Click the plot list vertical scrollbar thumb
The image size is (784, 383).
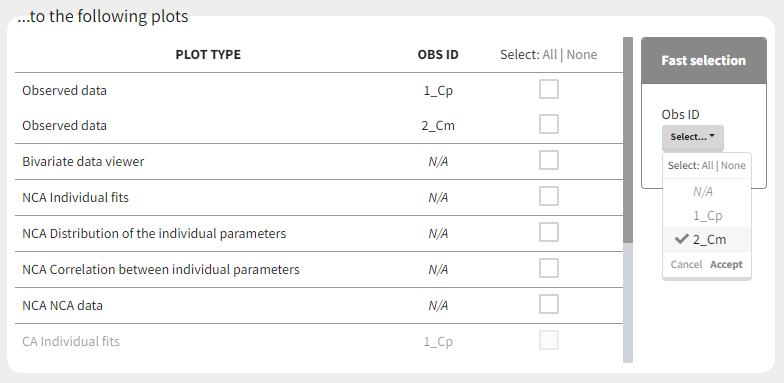click(x=628, y=140)
